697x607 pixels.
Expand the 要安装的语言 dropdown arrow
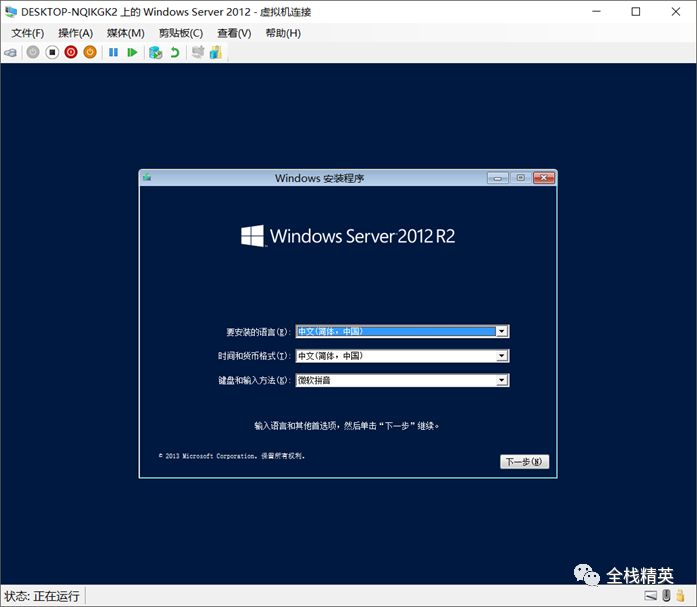502,331
